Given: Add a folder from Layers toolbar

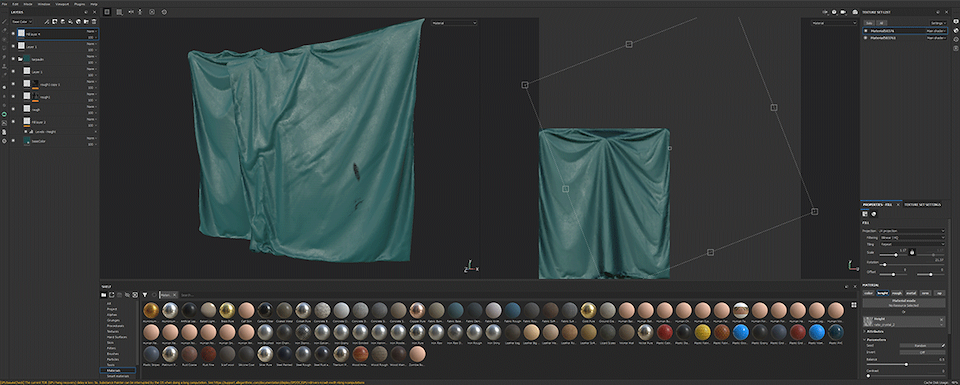Looking at the screenshot, I should click(x=86, y=21).
